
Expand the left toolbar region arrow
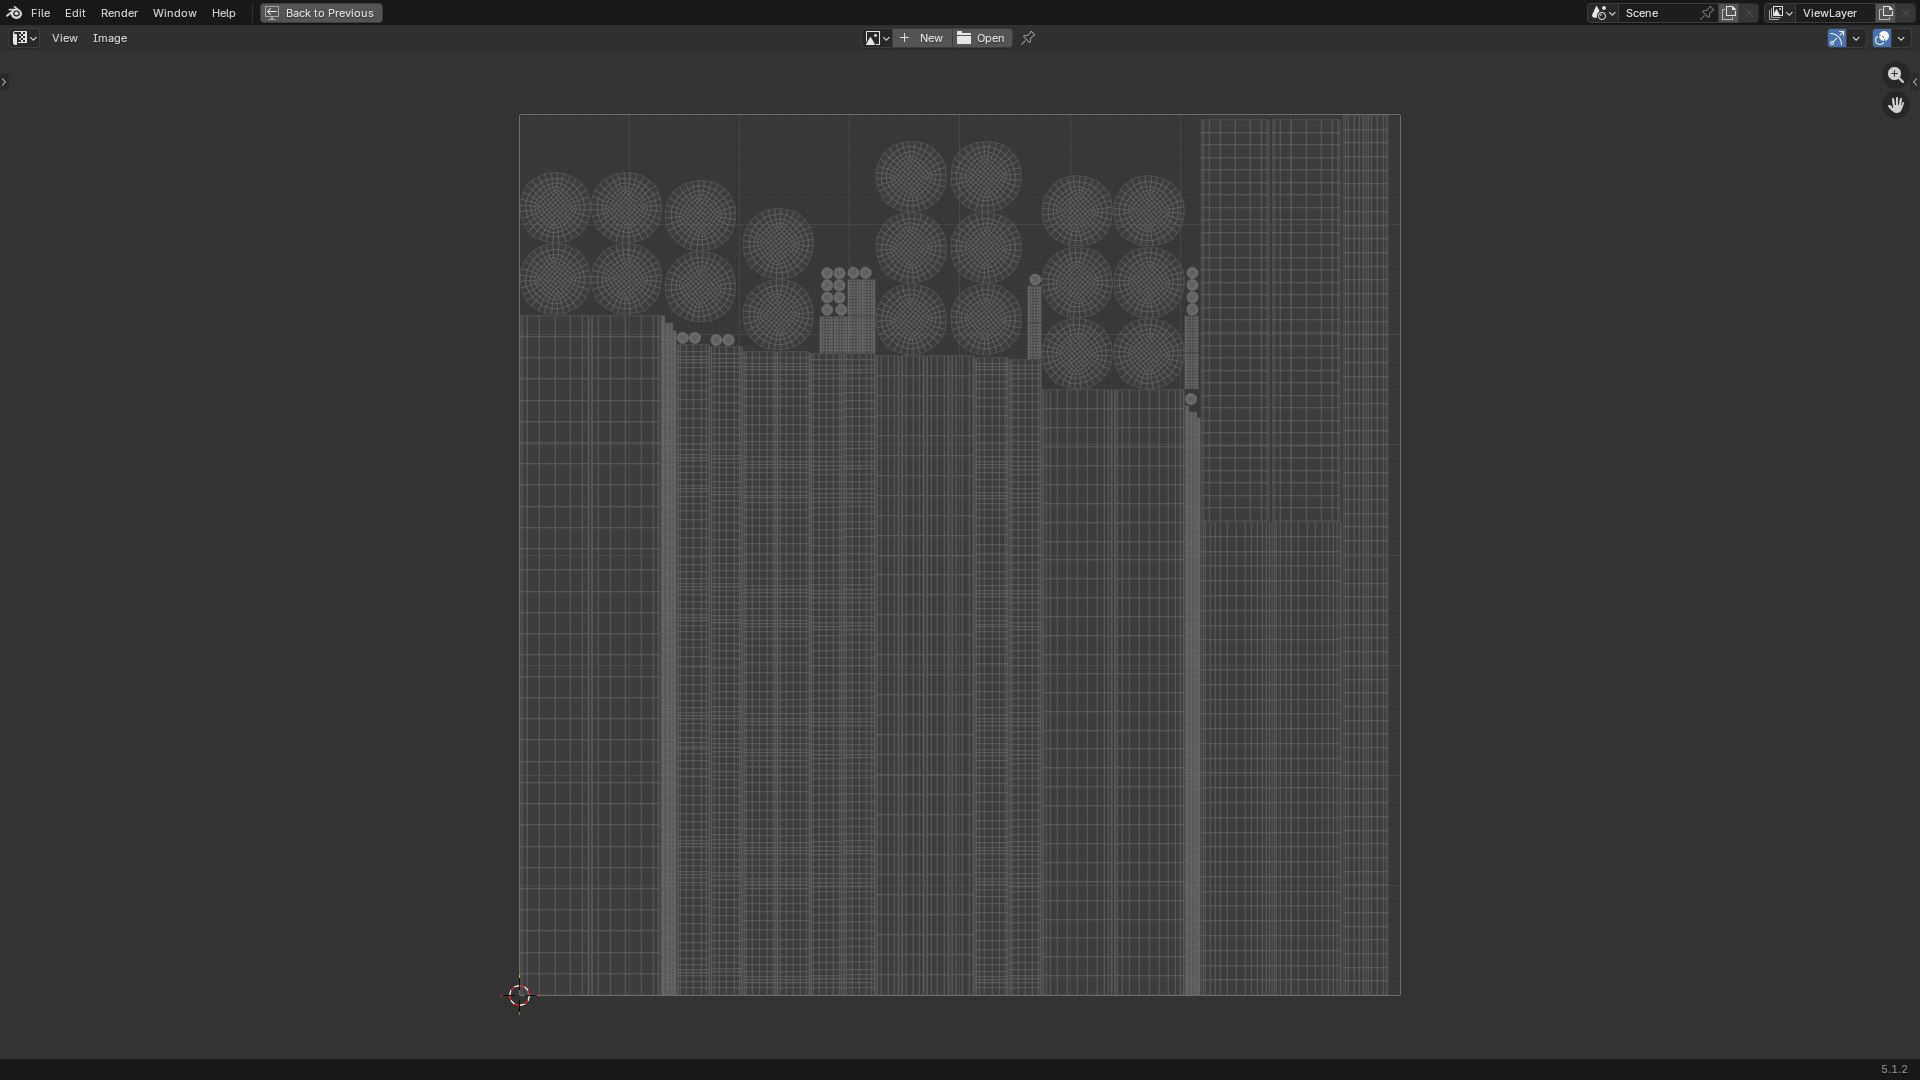click(4, 82)
